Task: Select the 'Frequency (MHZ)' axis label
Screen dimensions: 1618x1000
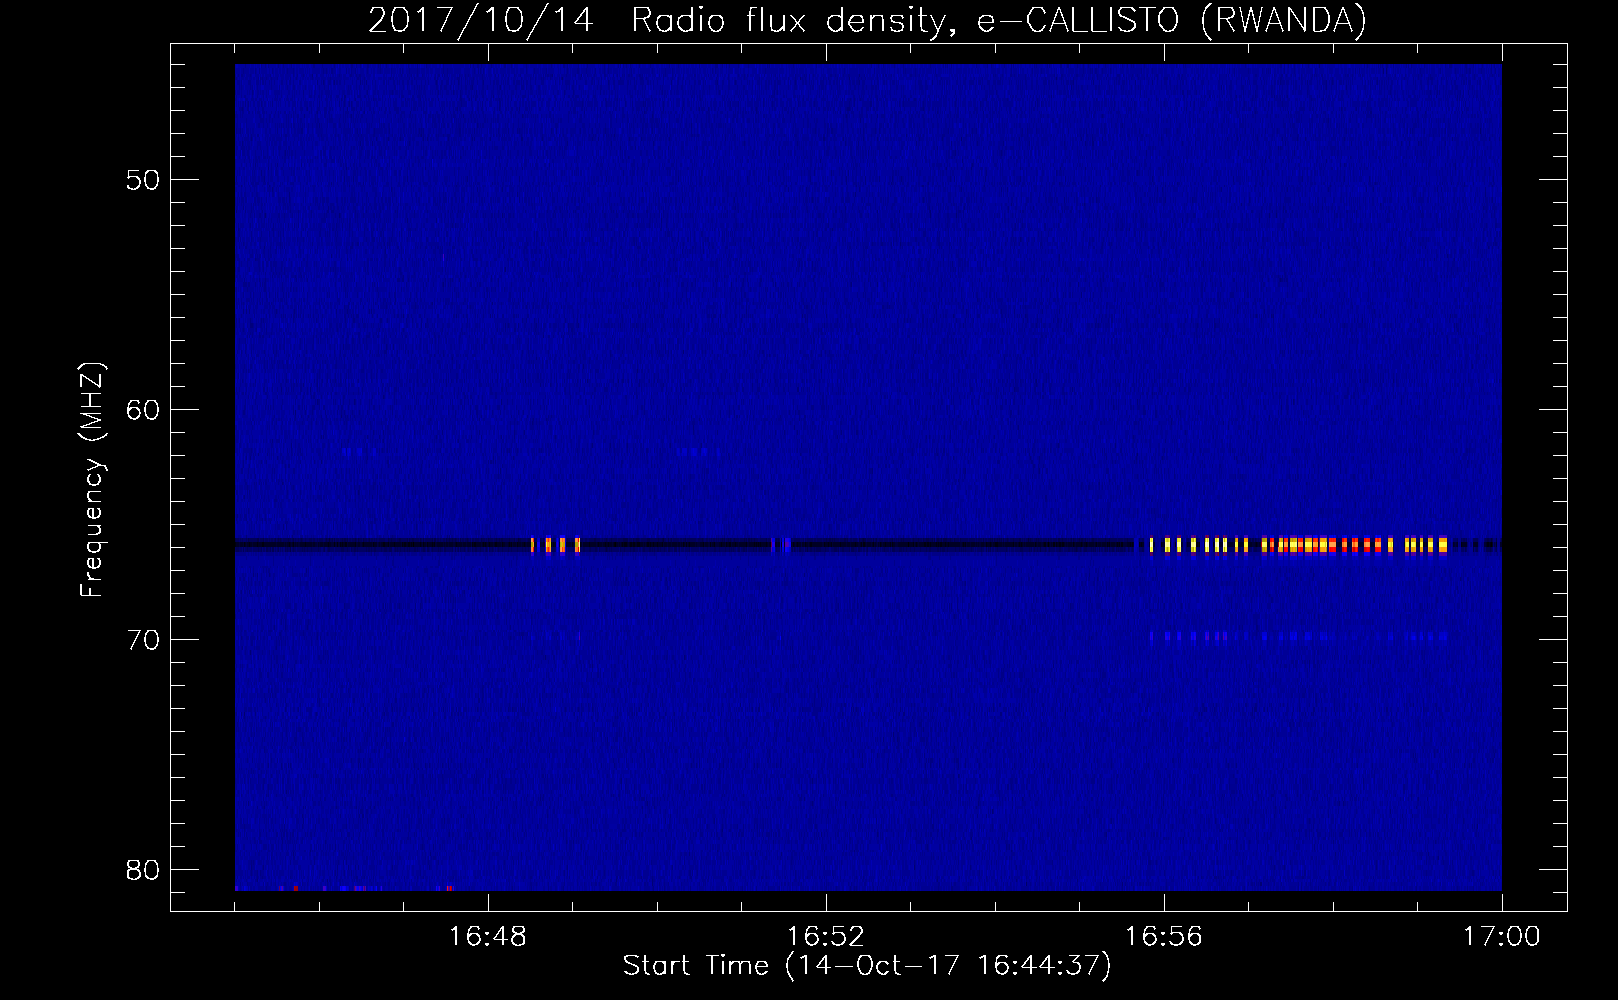Action: [x=92, y=480]
